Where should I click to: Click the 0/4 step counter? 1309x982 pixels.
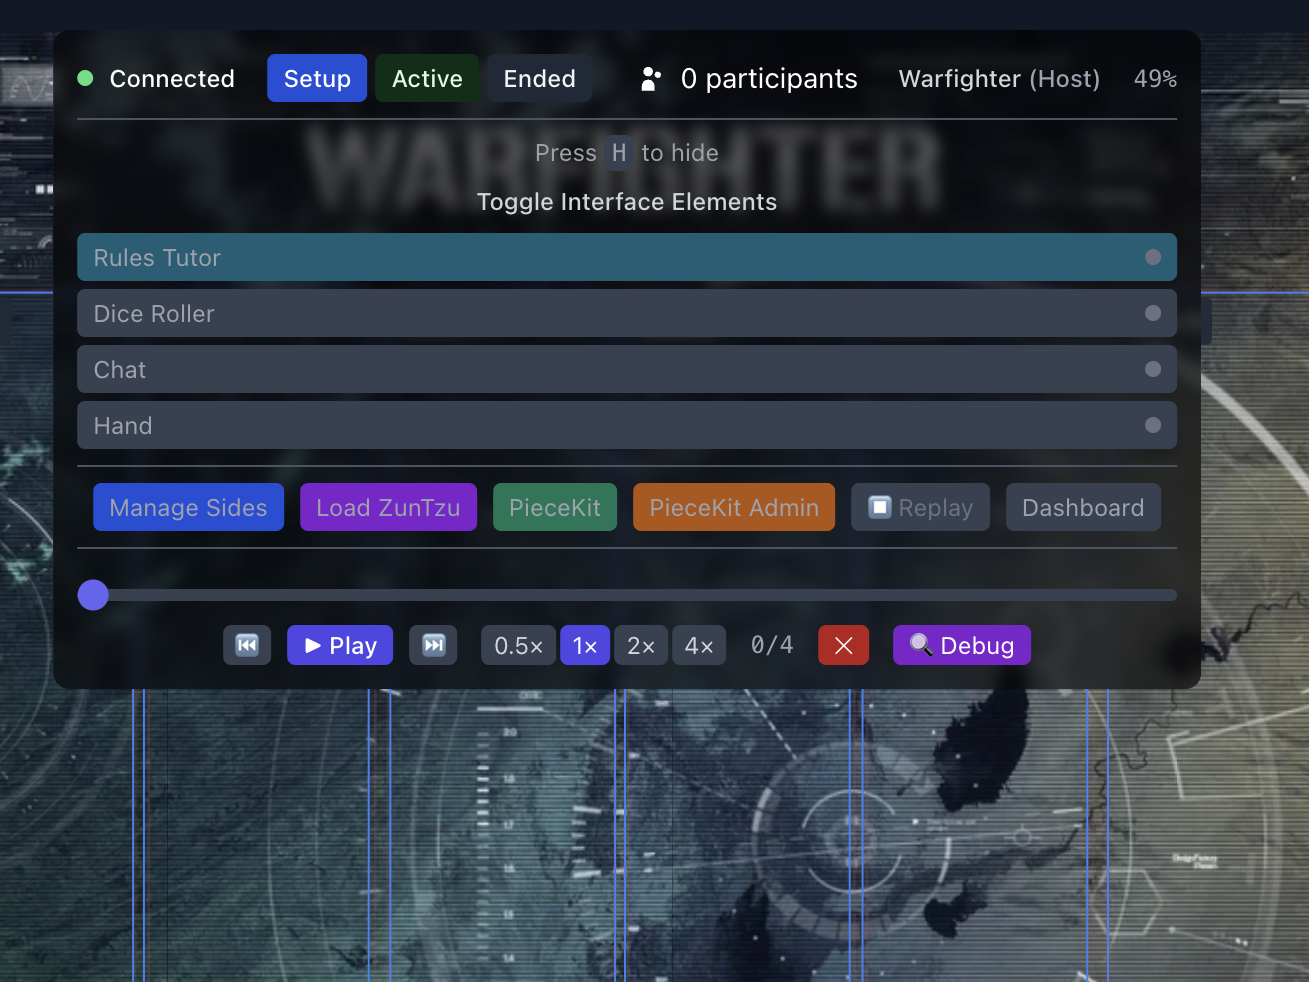click(772, 645)
